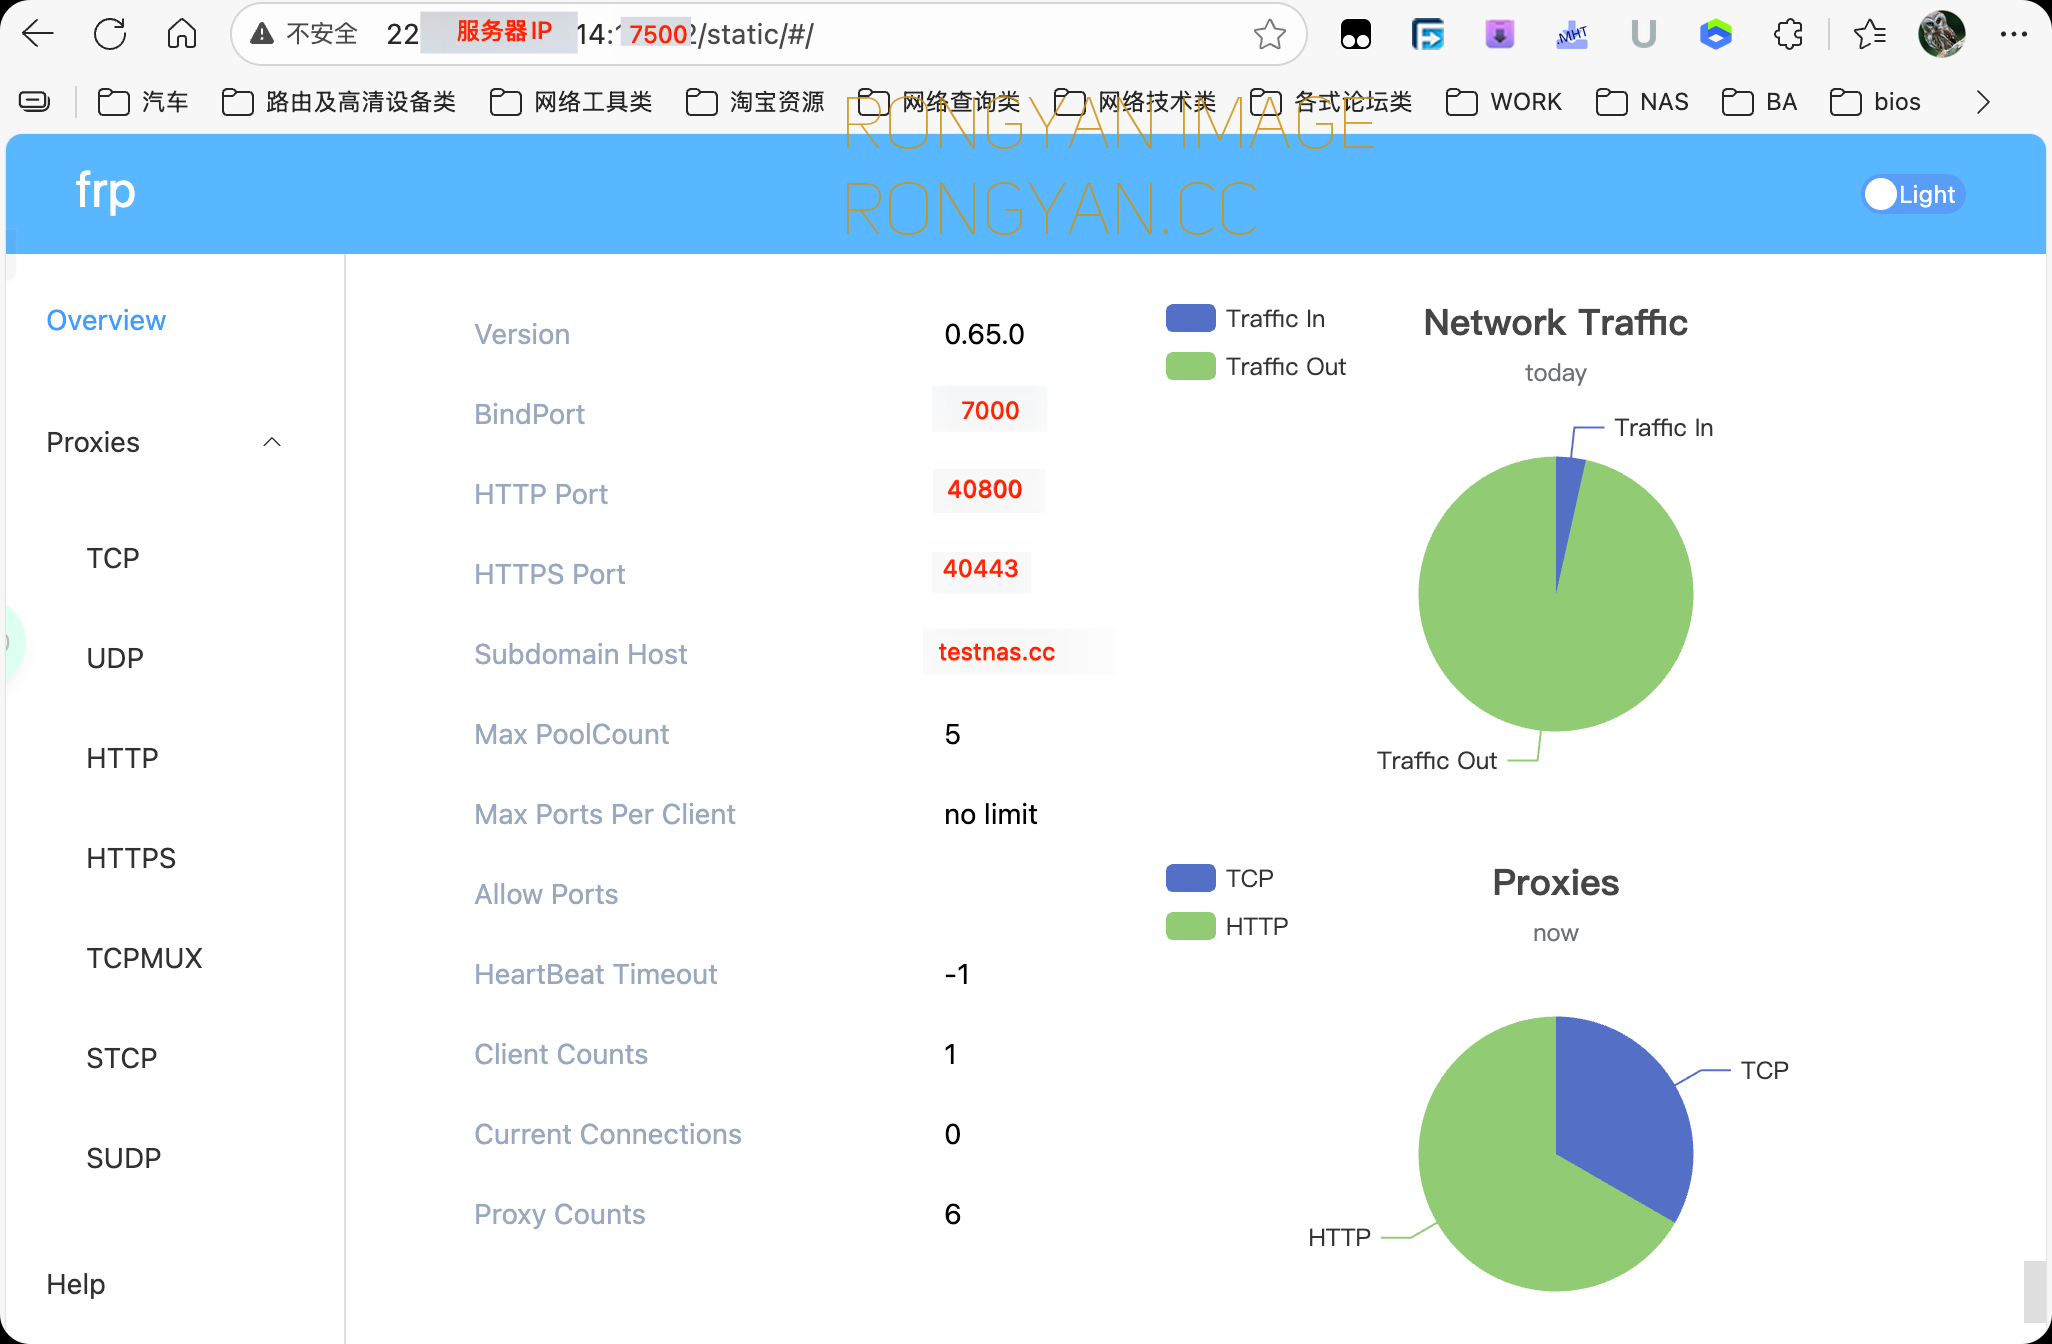Open the HTTPS proxies page

coord(131,858)
